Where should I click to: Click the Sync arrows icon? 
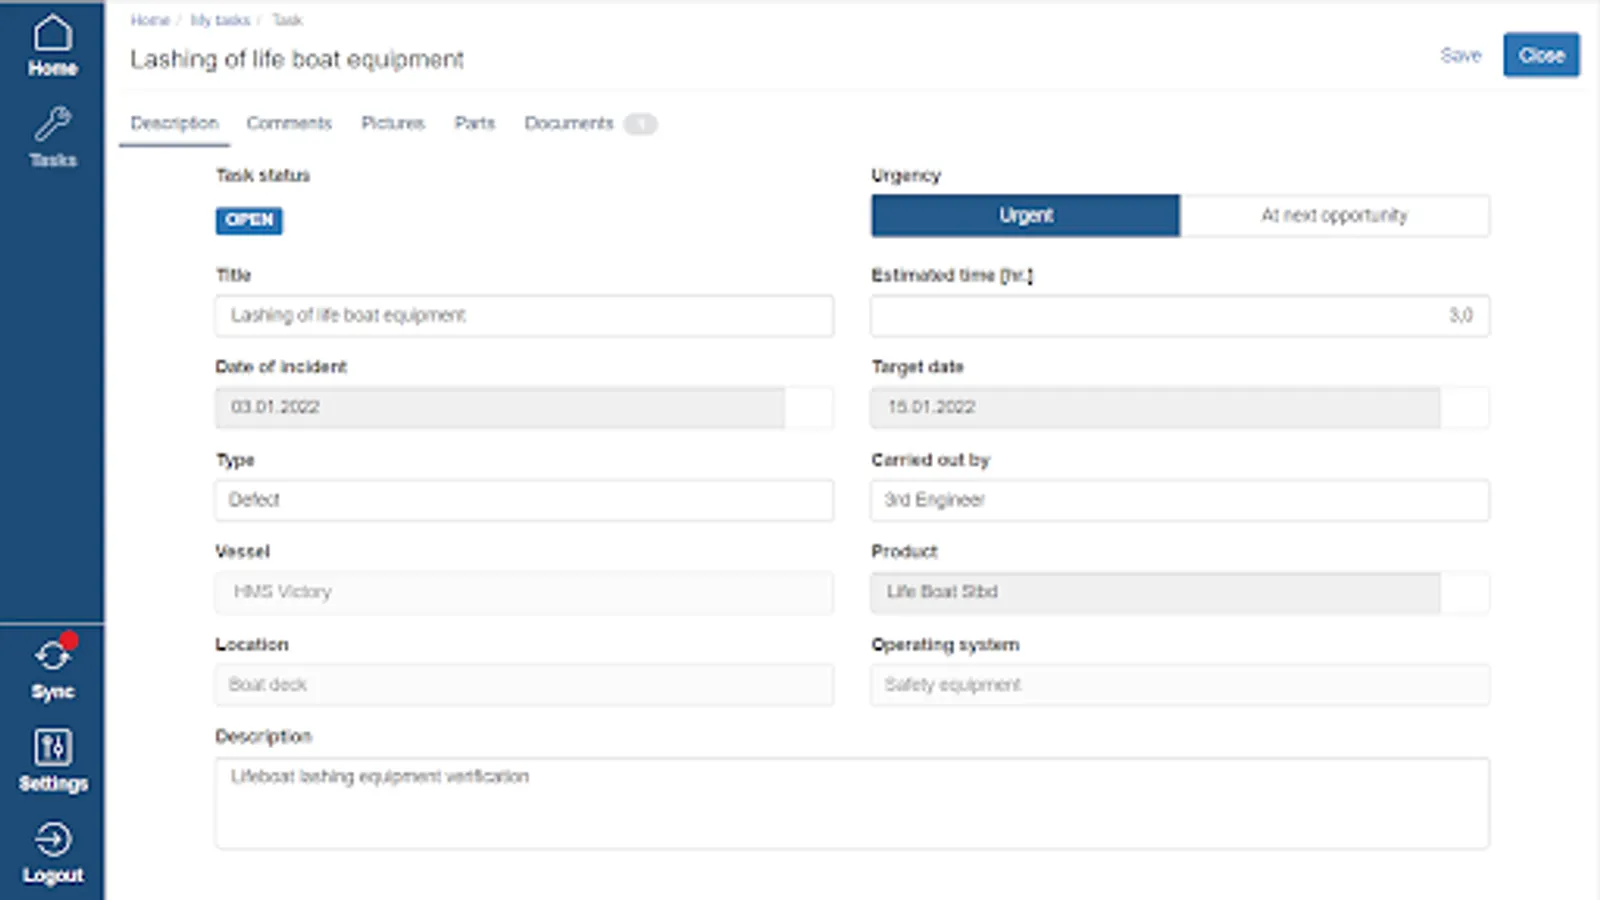pyautogui.click(x=53, y=656)
